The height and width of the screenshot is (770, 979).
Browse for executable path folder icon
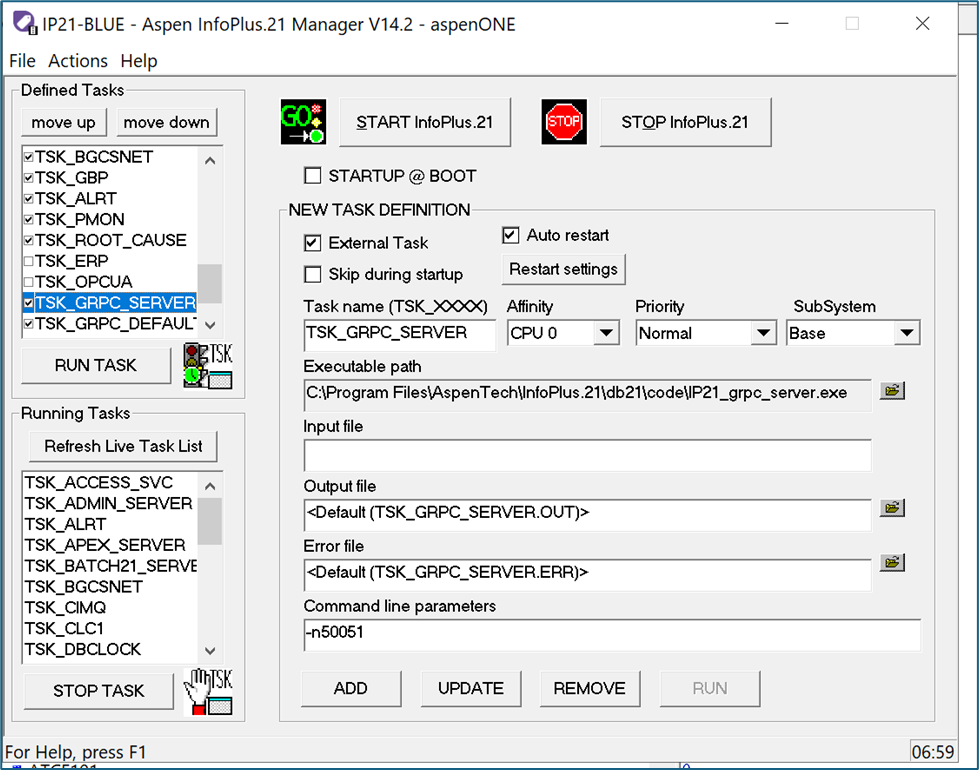[892, 391]
